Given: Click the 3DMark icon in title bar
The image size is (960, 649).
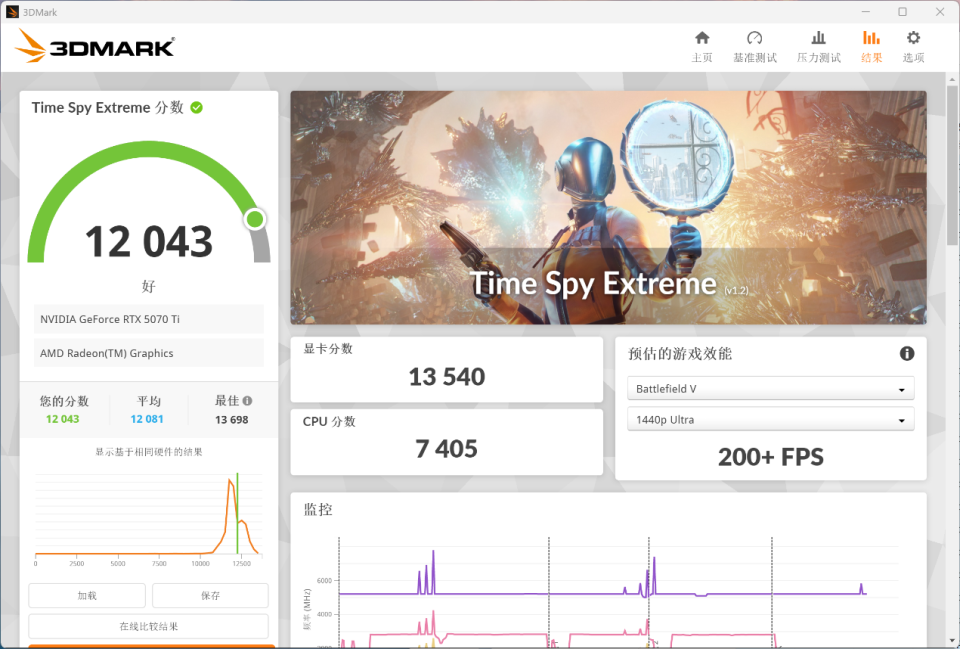Looking at the screenshot, I should click(x=12, y=12).
